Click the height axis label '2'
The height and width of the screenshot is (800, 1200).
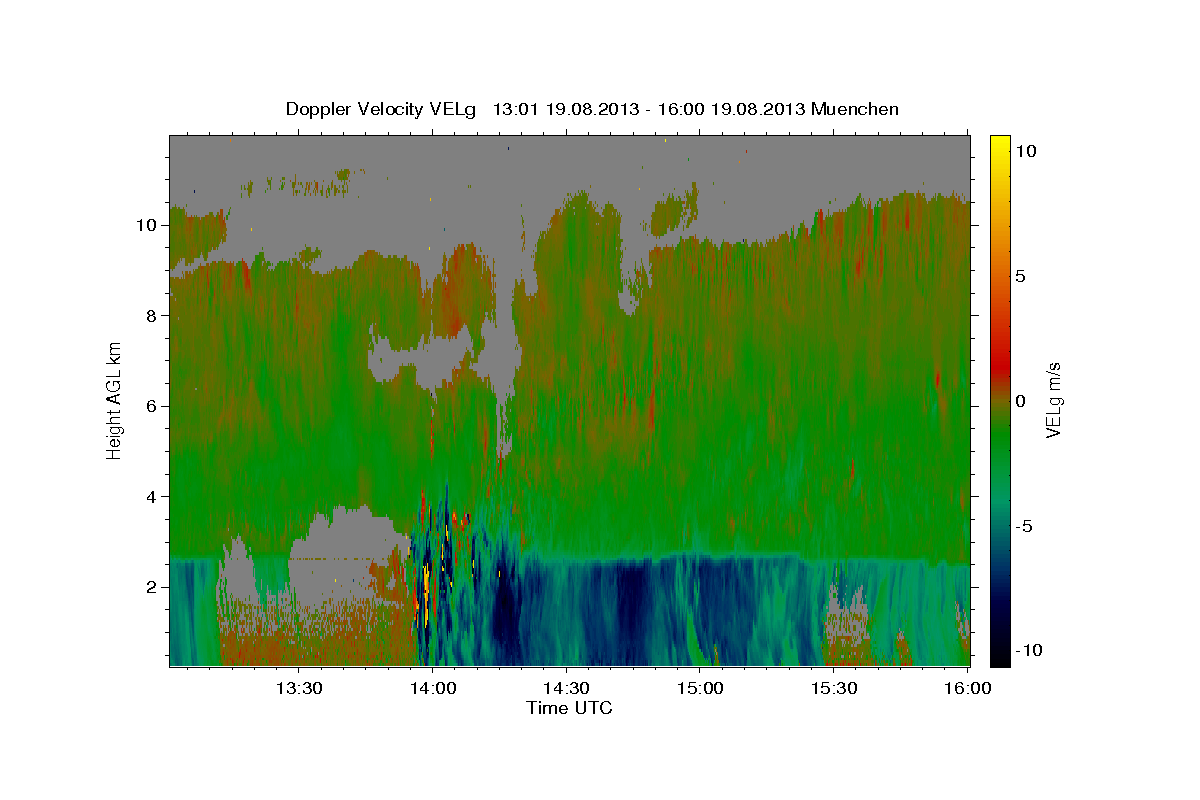[x=152, y=587]
